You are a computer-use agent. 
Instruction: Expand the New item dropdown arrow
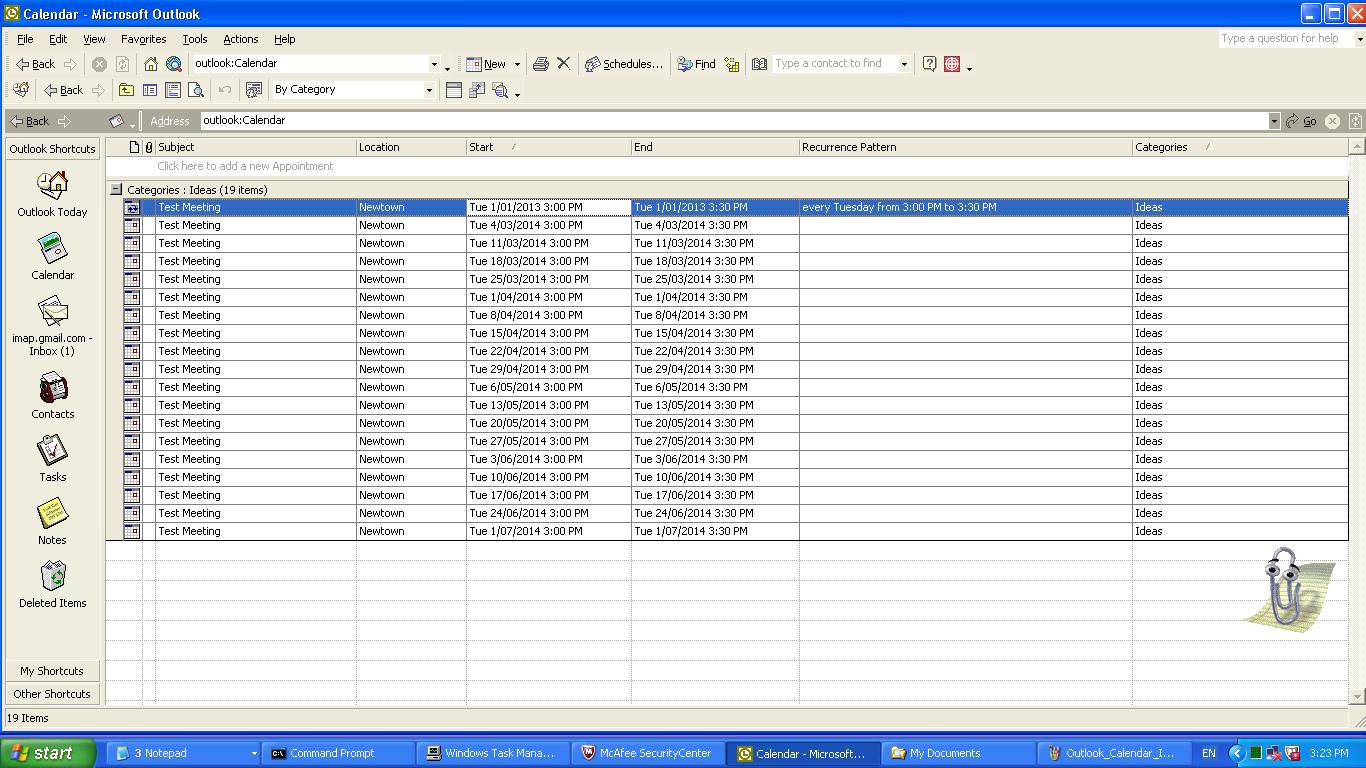coord(517,64)
